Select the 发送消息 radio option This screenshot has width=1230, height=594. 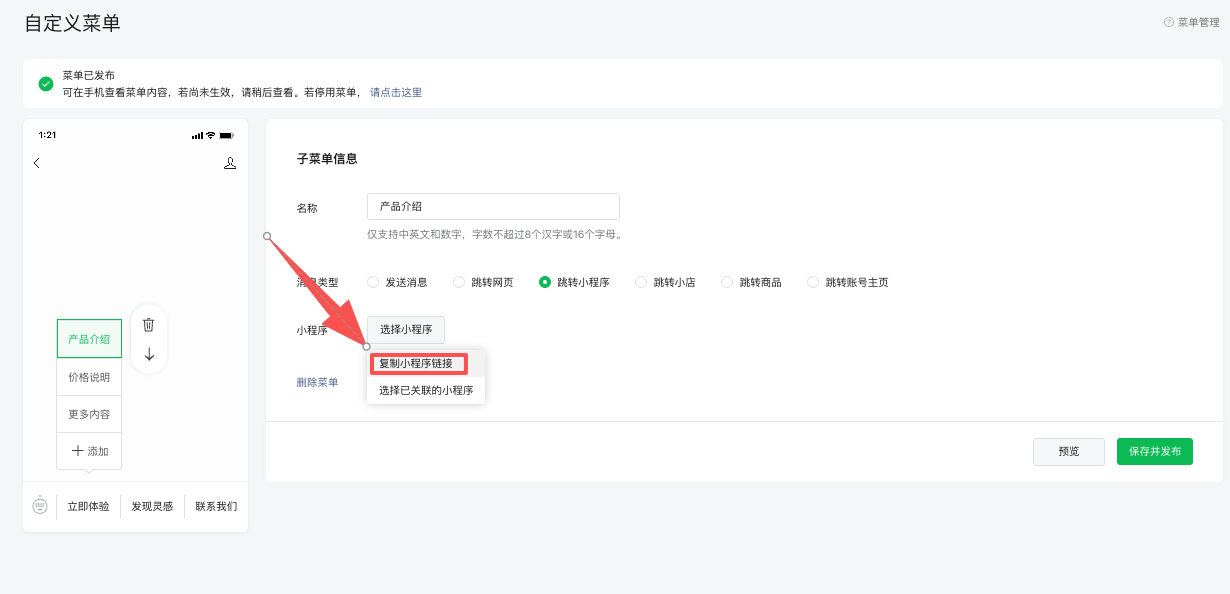373,282
